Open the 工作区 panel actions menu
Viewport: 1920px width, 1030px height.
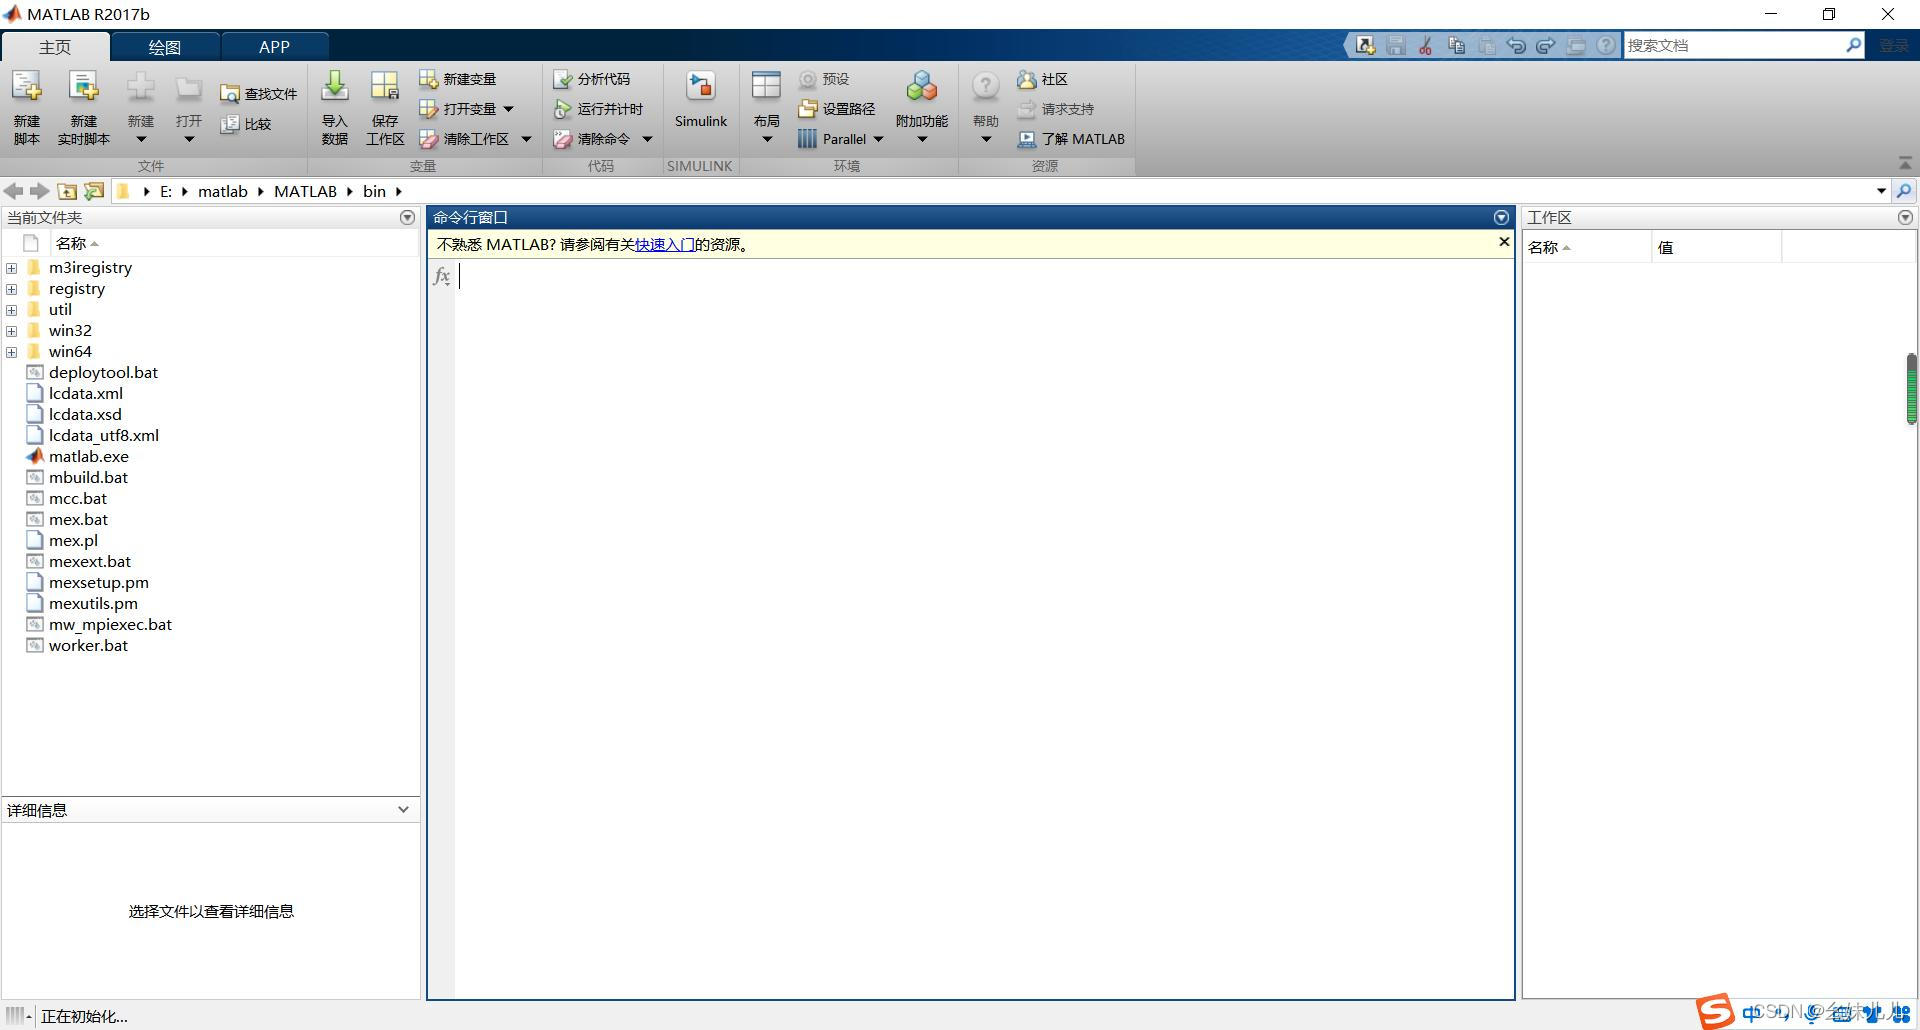tap(1905, 217)
